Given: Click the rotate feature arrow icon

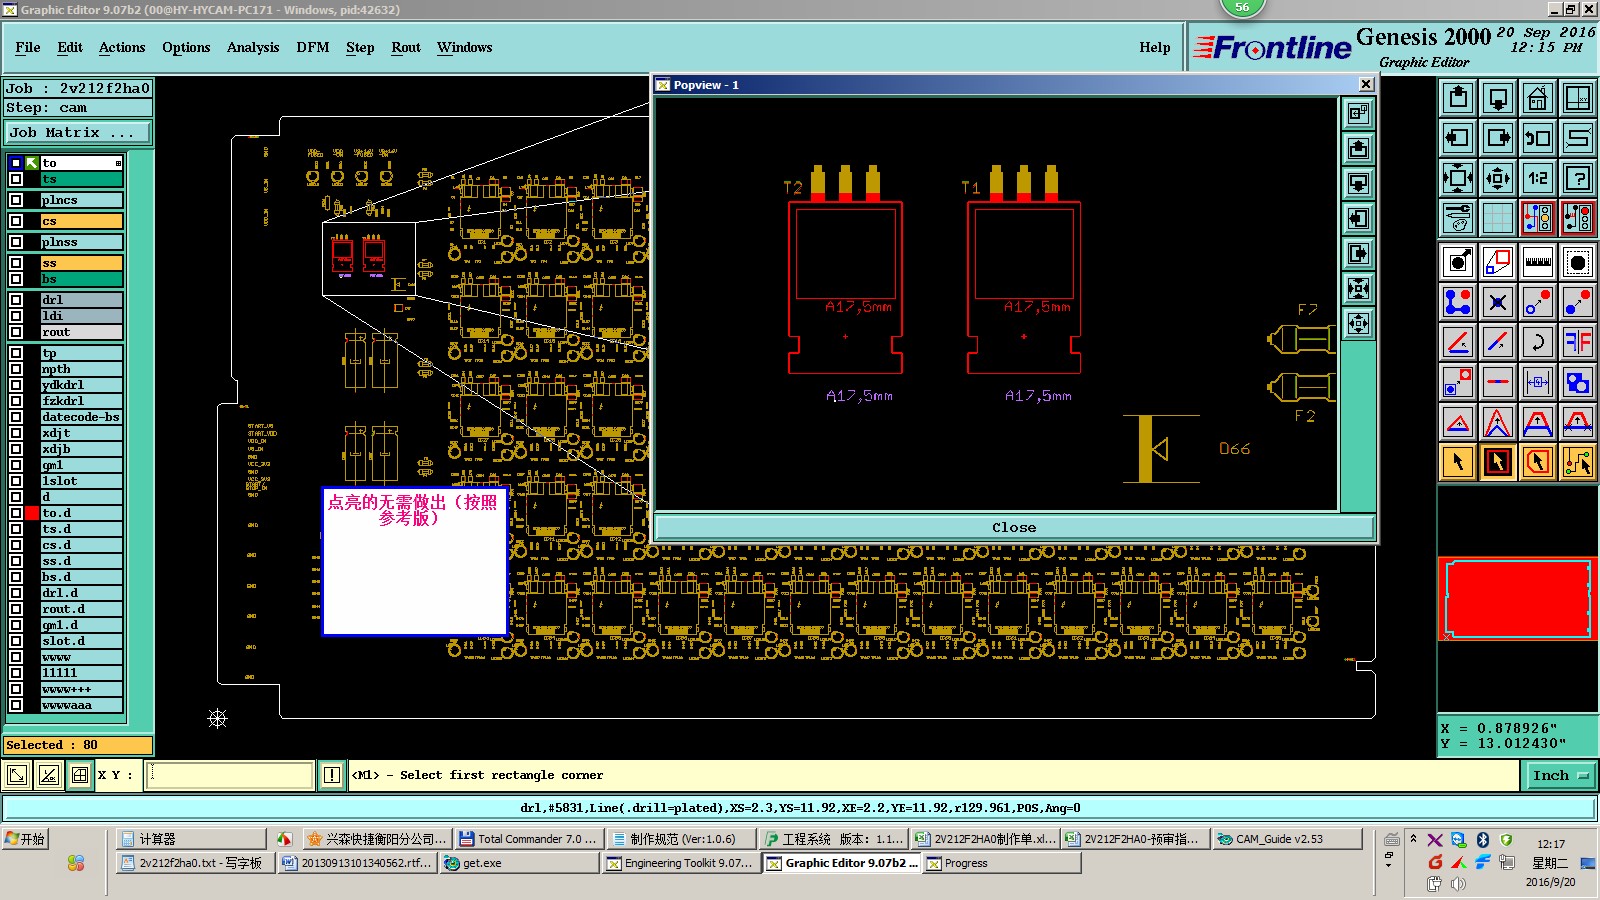Looking at the screenshot, I should (1538, 342).
